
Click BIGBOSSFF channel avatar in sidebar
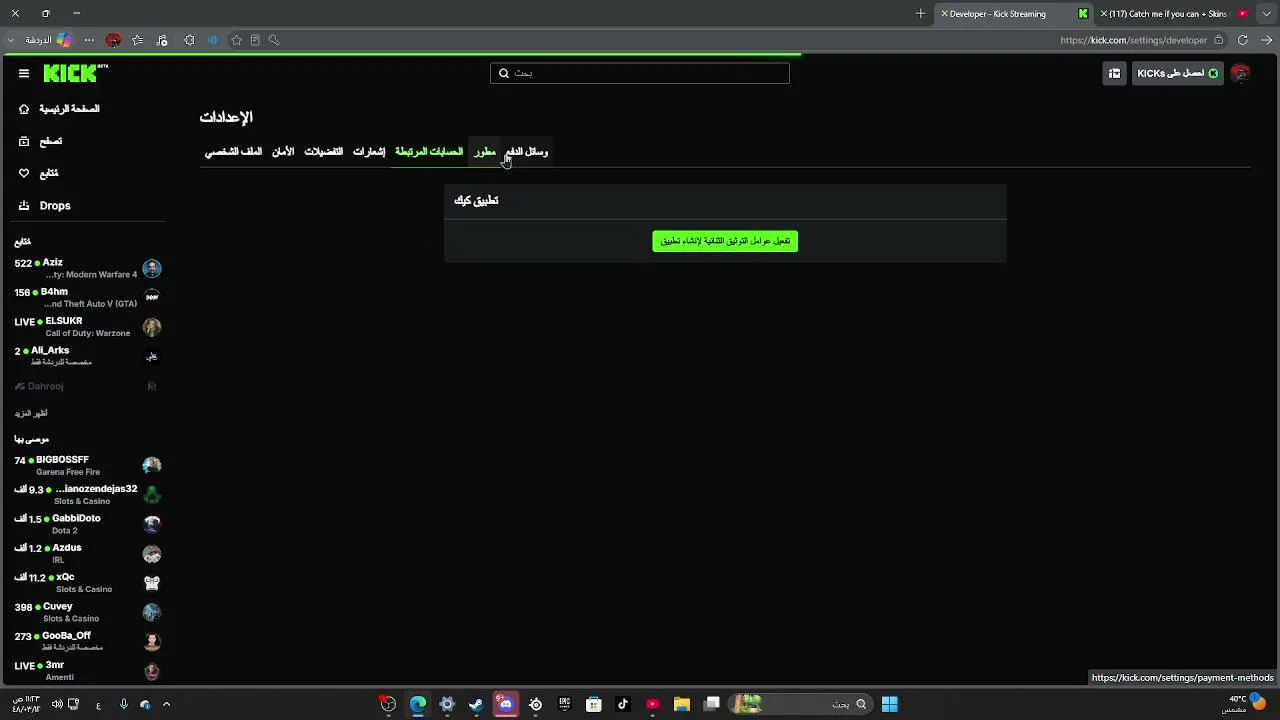(152, 465)
